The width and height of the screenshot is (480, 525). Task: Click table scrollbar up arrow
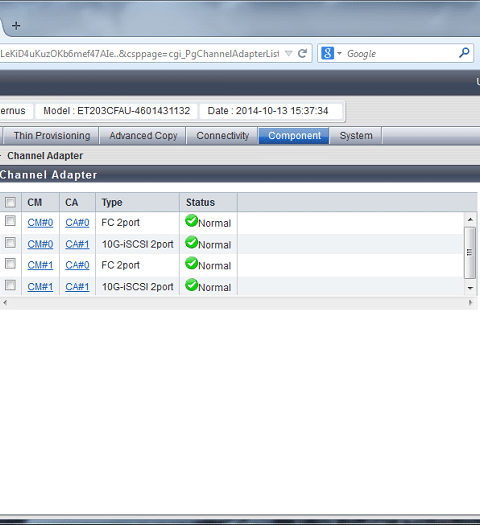[x=470, y=220]
